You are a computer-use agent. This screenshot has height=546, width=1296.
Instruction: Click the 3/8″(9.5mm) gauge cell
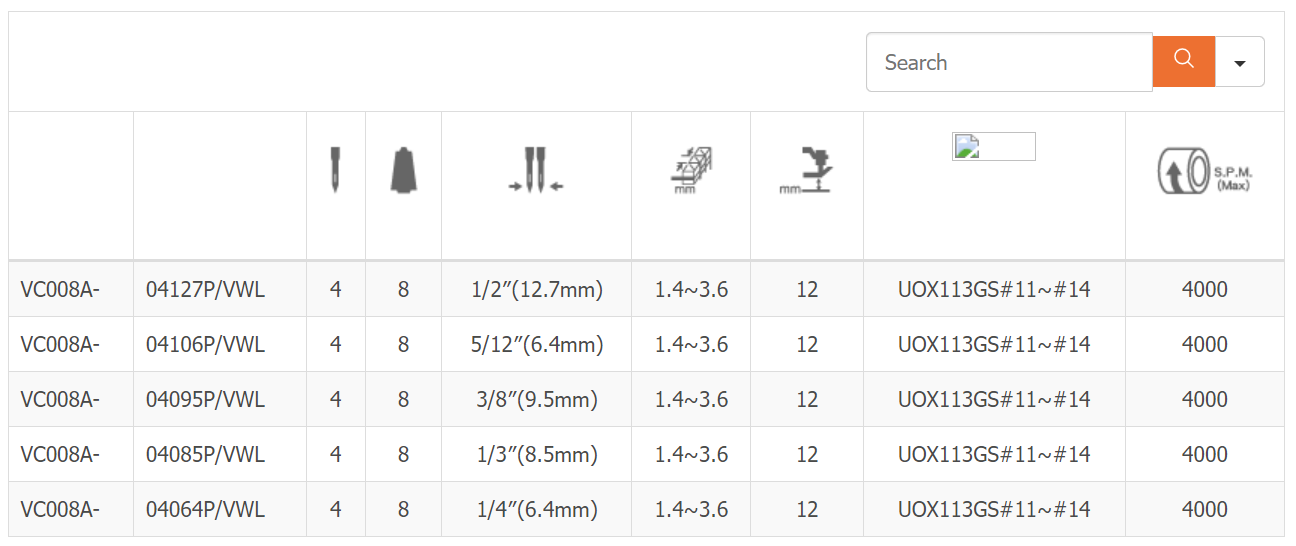[536, 400]
